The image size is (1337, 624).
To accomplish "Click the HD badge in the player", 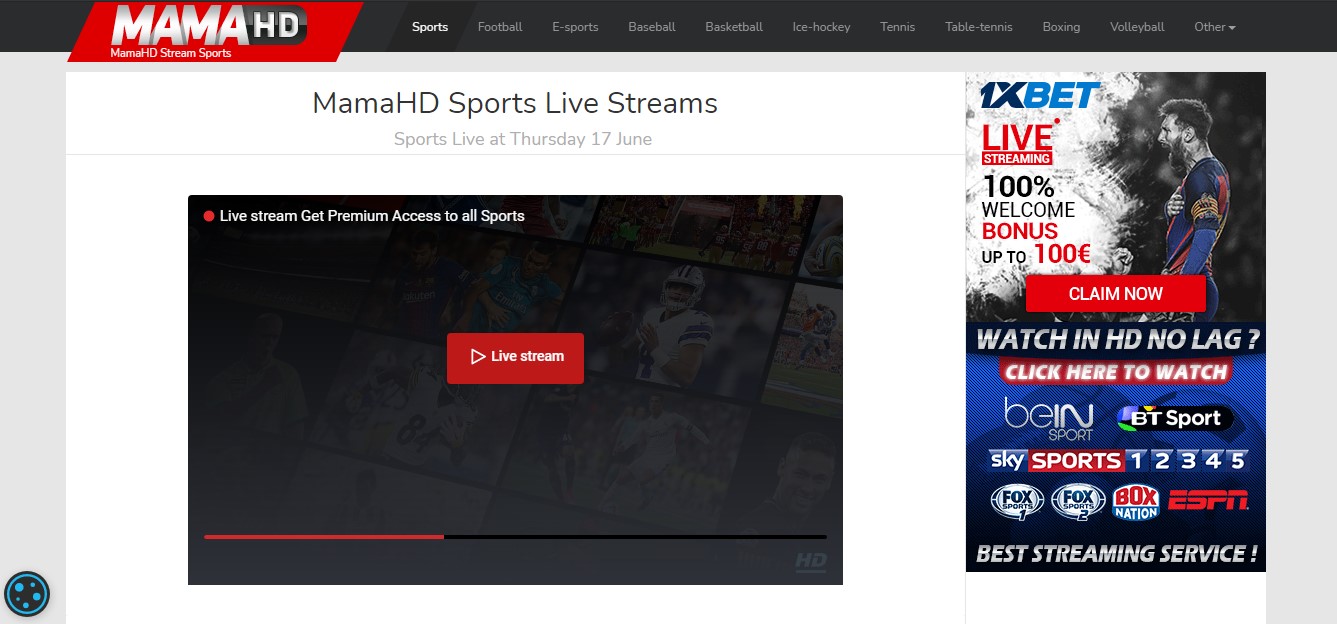I will 811,562.
